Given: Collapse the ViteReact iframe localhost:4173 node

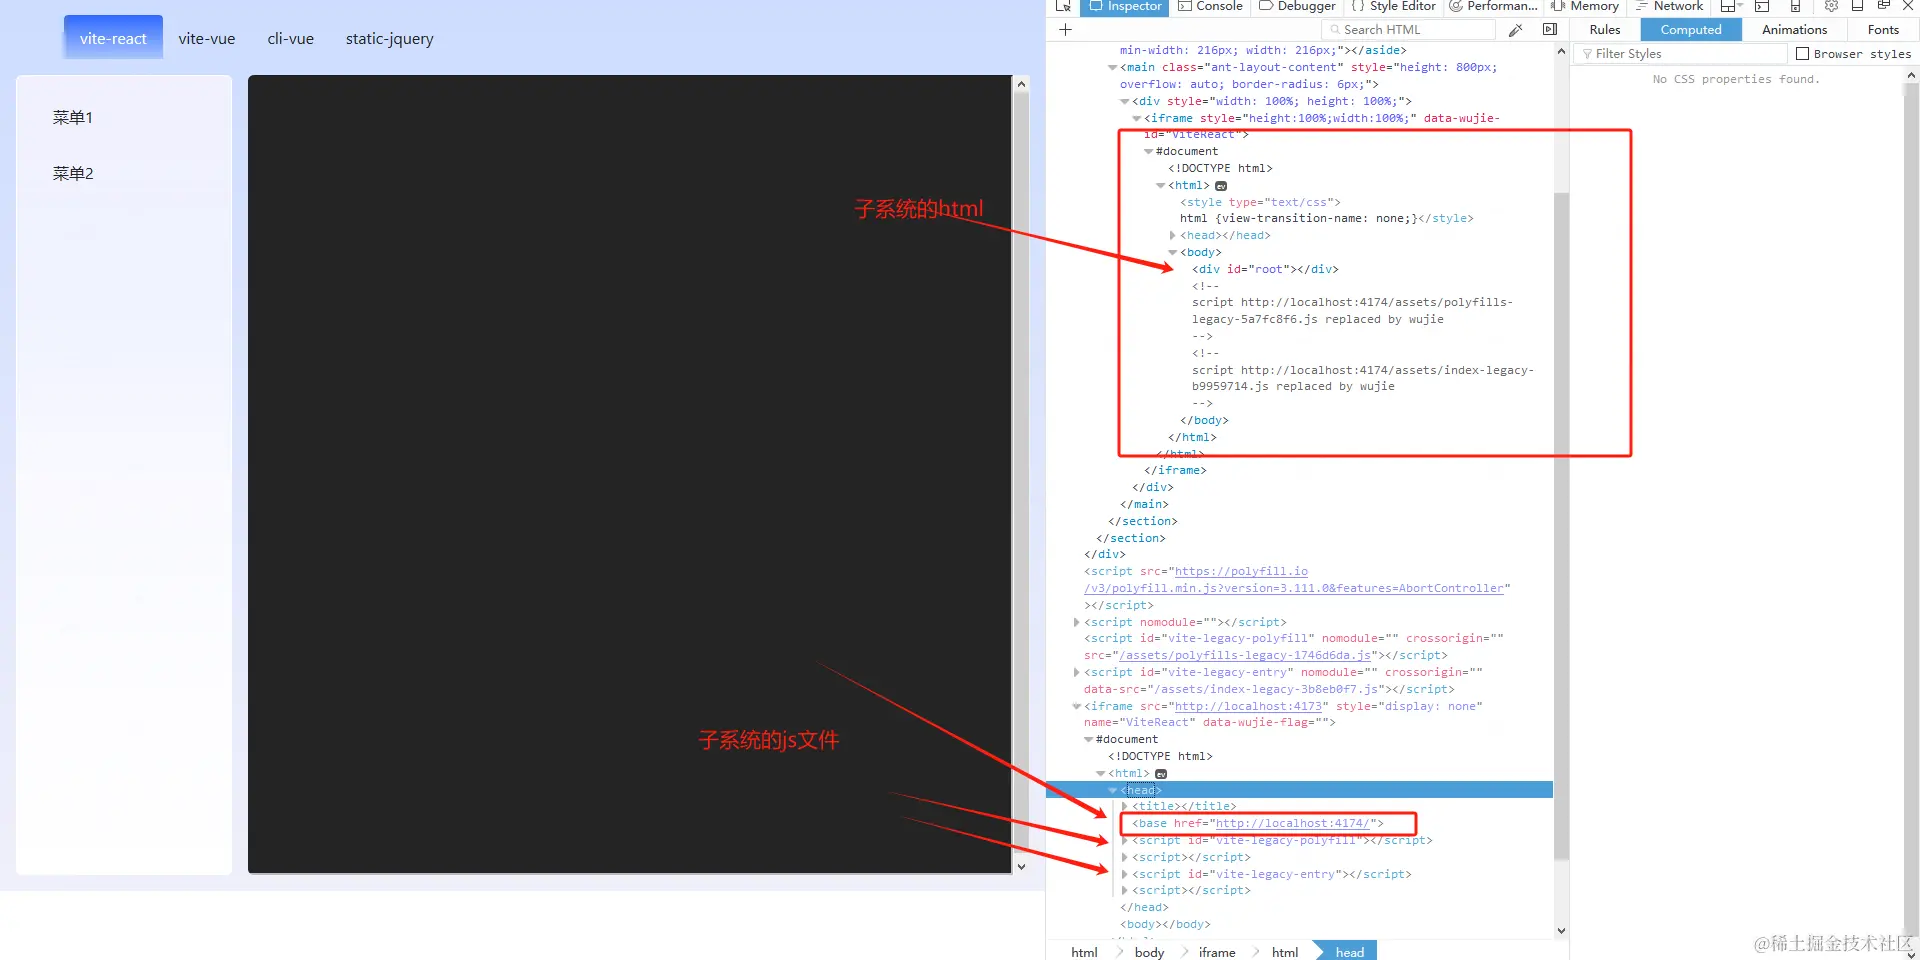Looking at the screenshot, I should (1076, 707).
